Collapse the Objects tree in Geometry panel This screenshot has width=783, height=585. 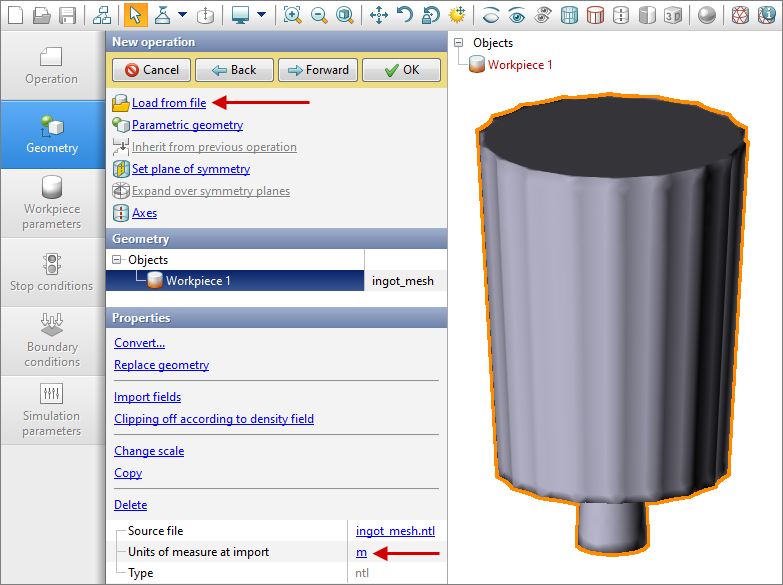pyautogui.click(x=118, y=260)
